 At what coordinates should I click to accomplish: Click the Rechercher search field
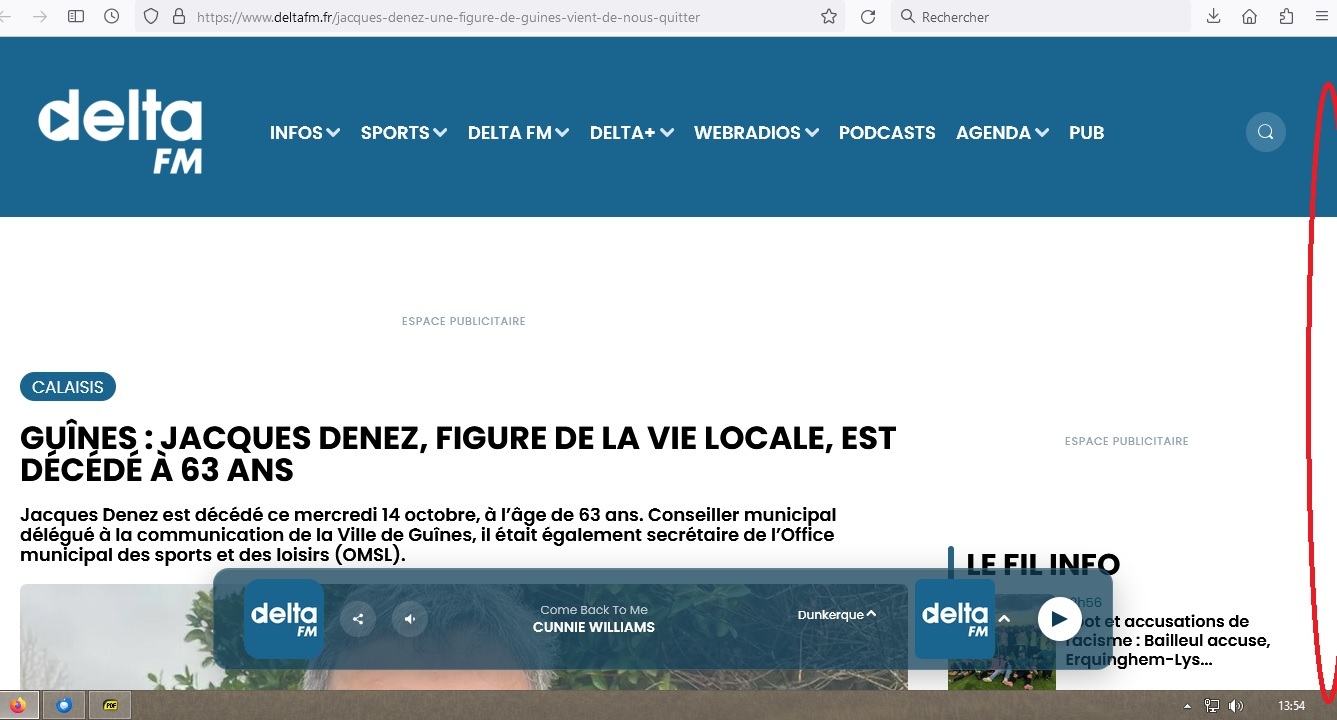1040,17
